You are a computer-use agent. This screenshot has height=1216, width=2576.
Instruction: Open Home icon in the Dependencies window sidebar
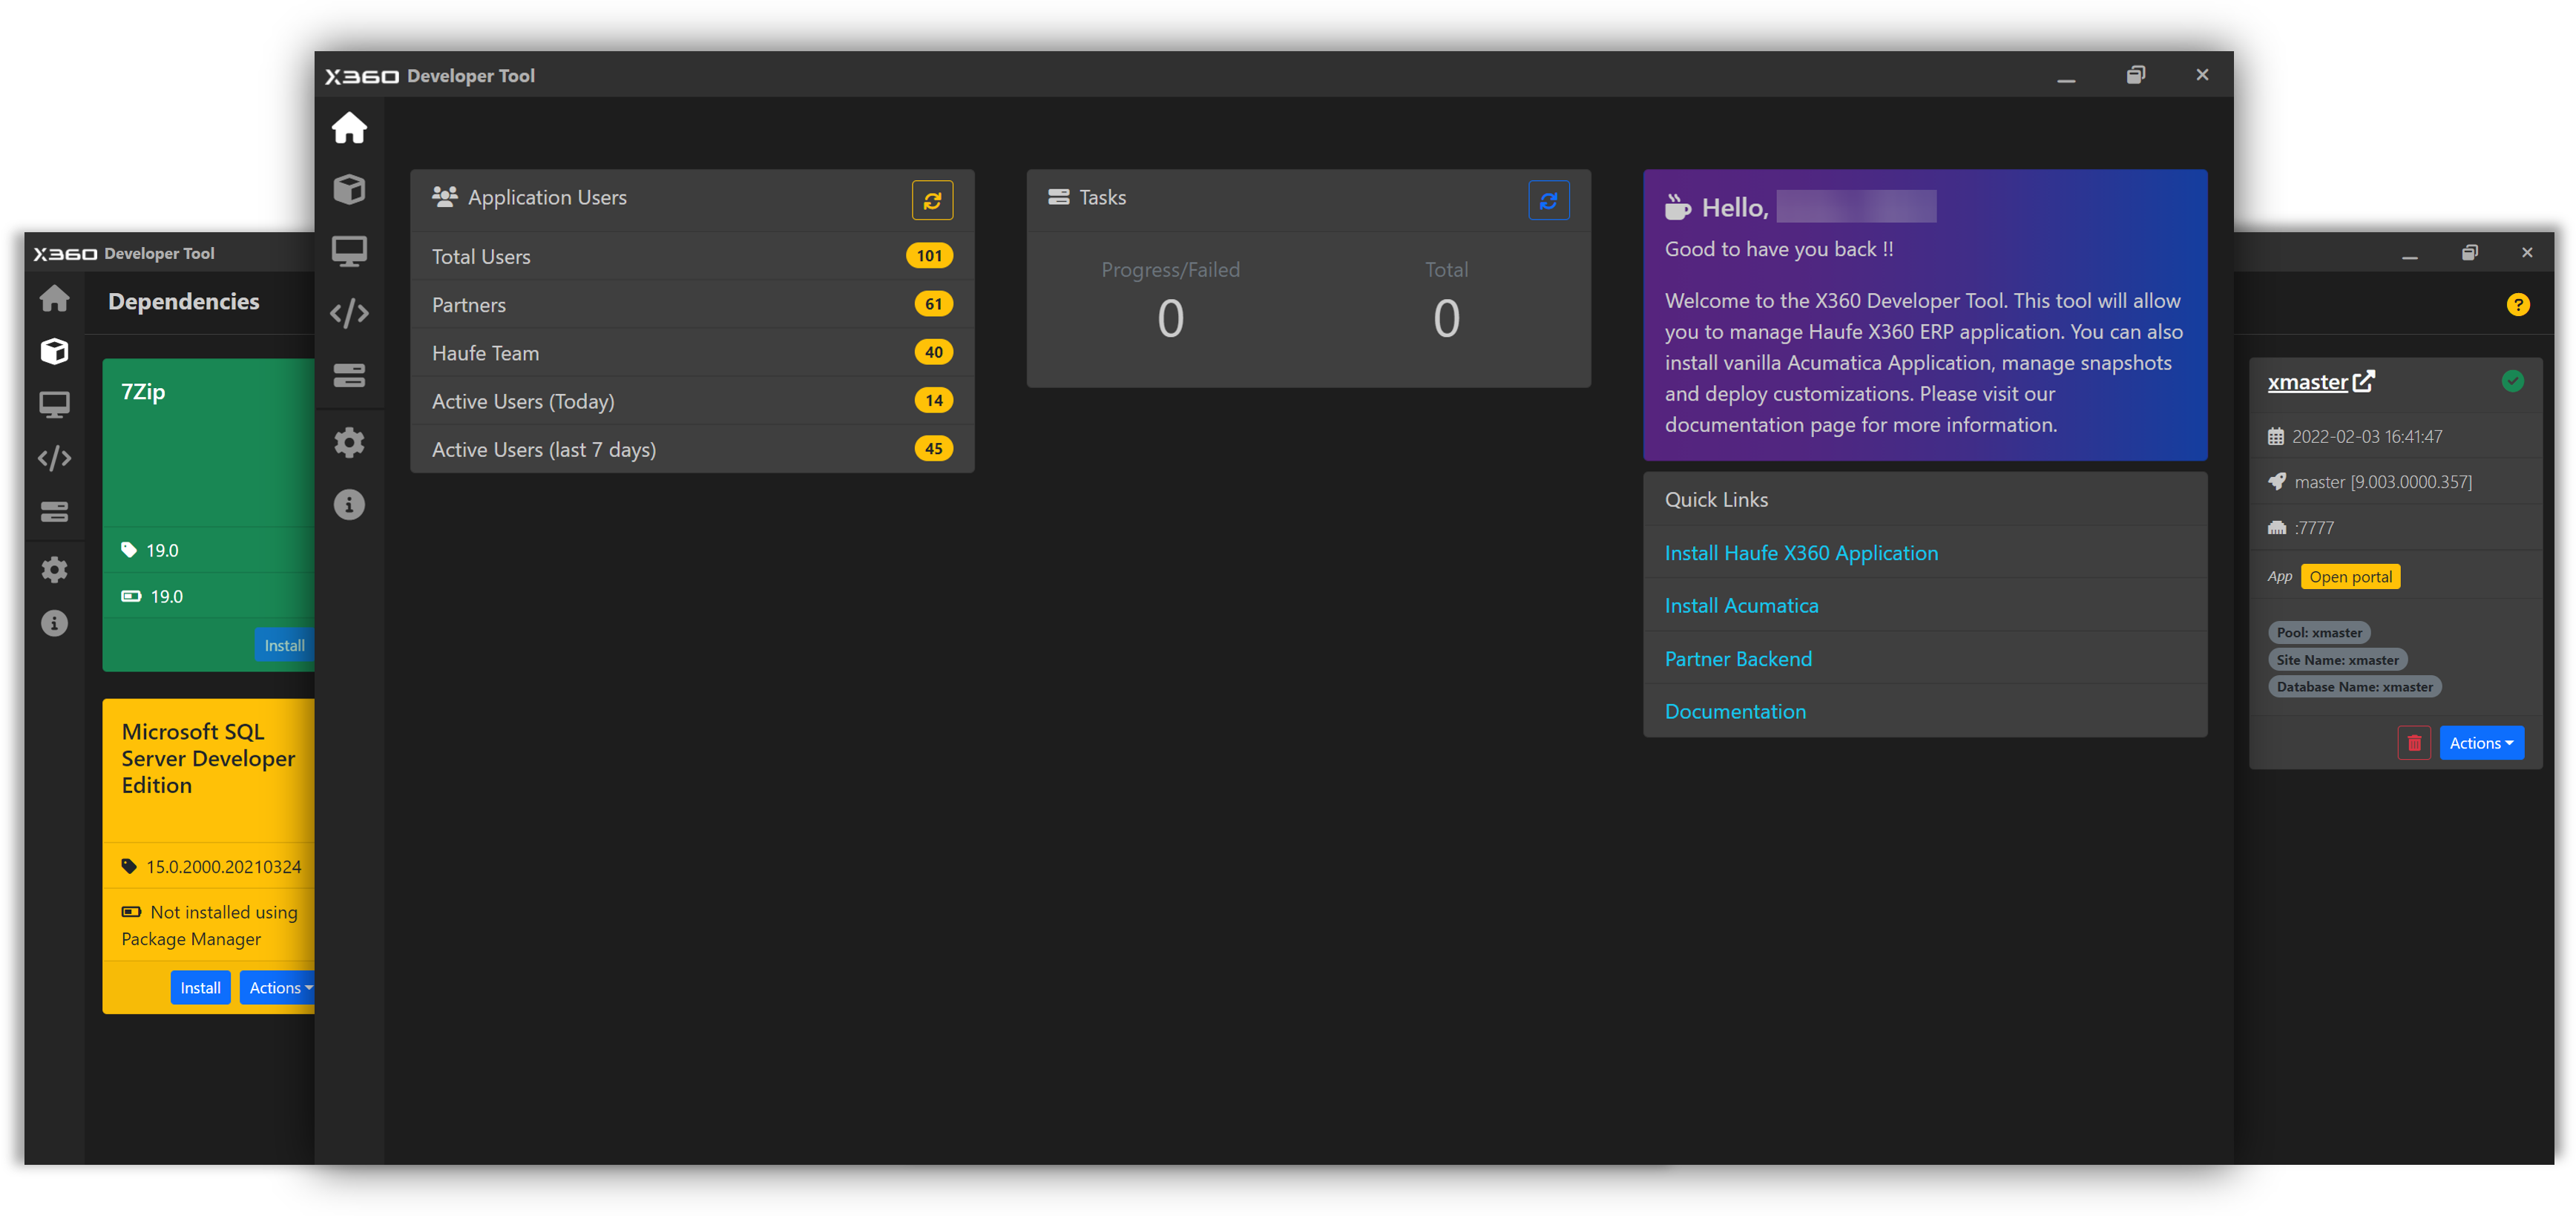pyautogui.click(x=54, y=298)
